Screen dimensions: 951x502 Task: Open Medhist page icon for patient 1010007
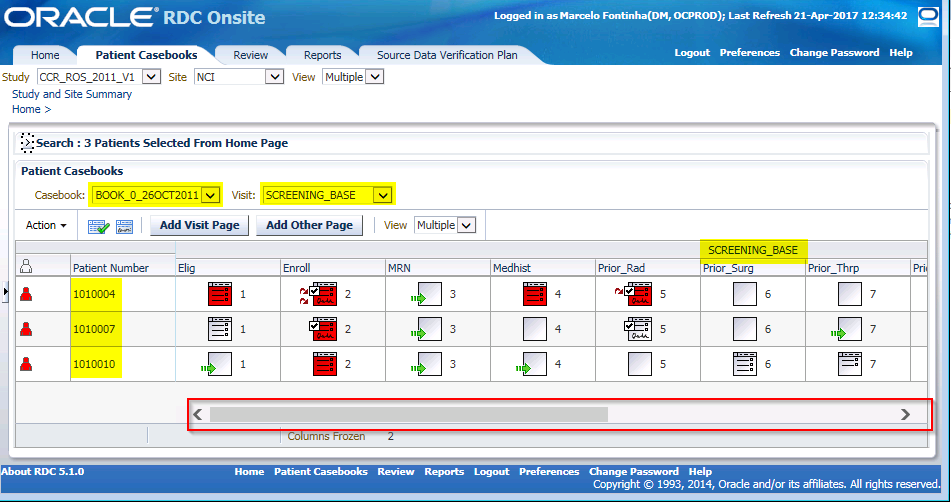point(535,329)
